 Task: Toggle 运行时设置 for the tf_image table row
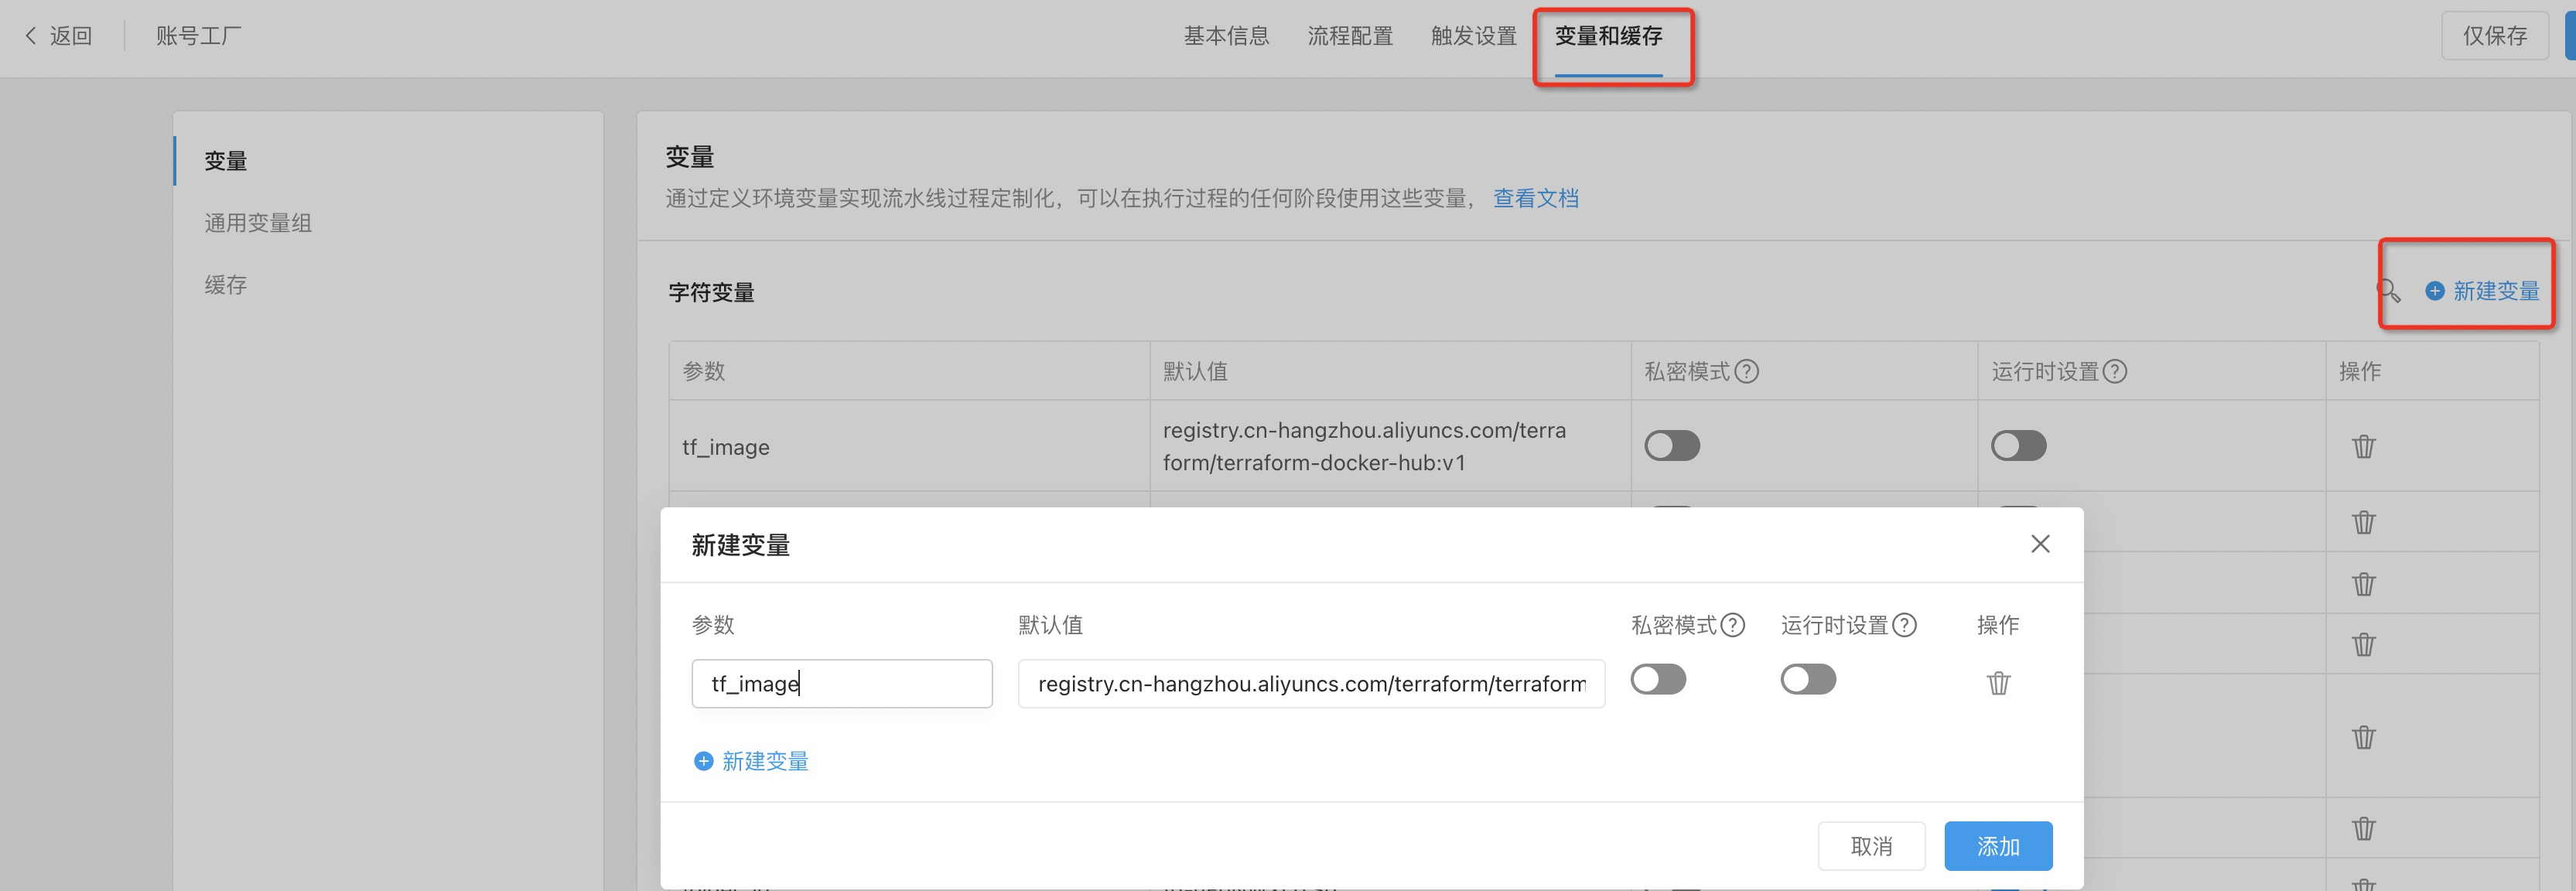pyautogui.click(x=2018, y=446)
